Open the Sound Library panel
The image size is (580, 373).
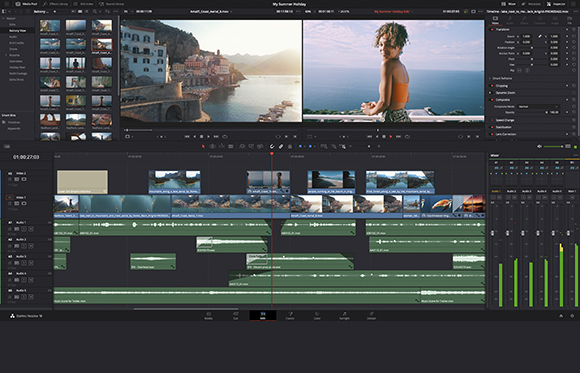point(112,4)
